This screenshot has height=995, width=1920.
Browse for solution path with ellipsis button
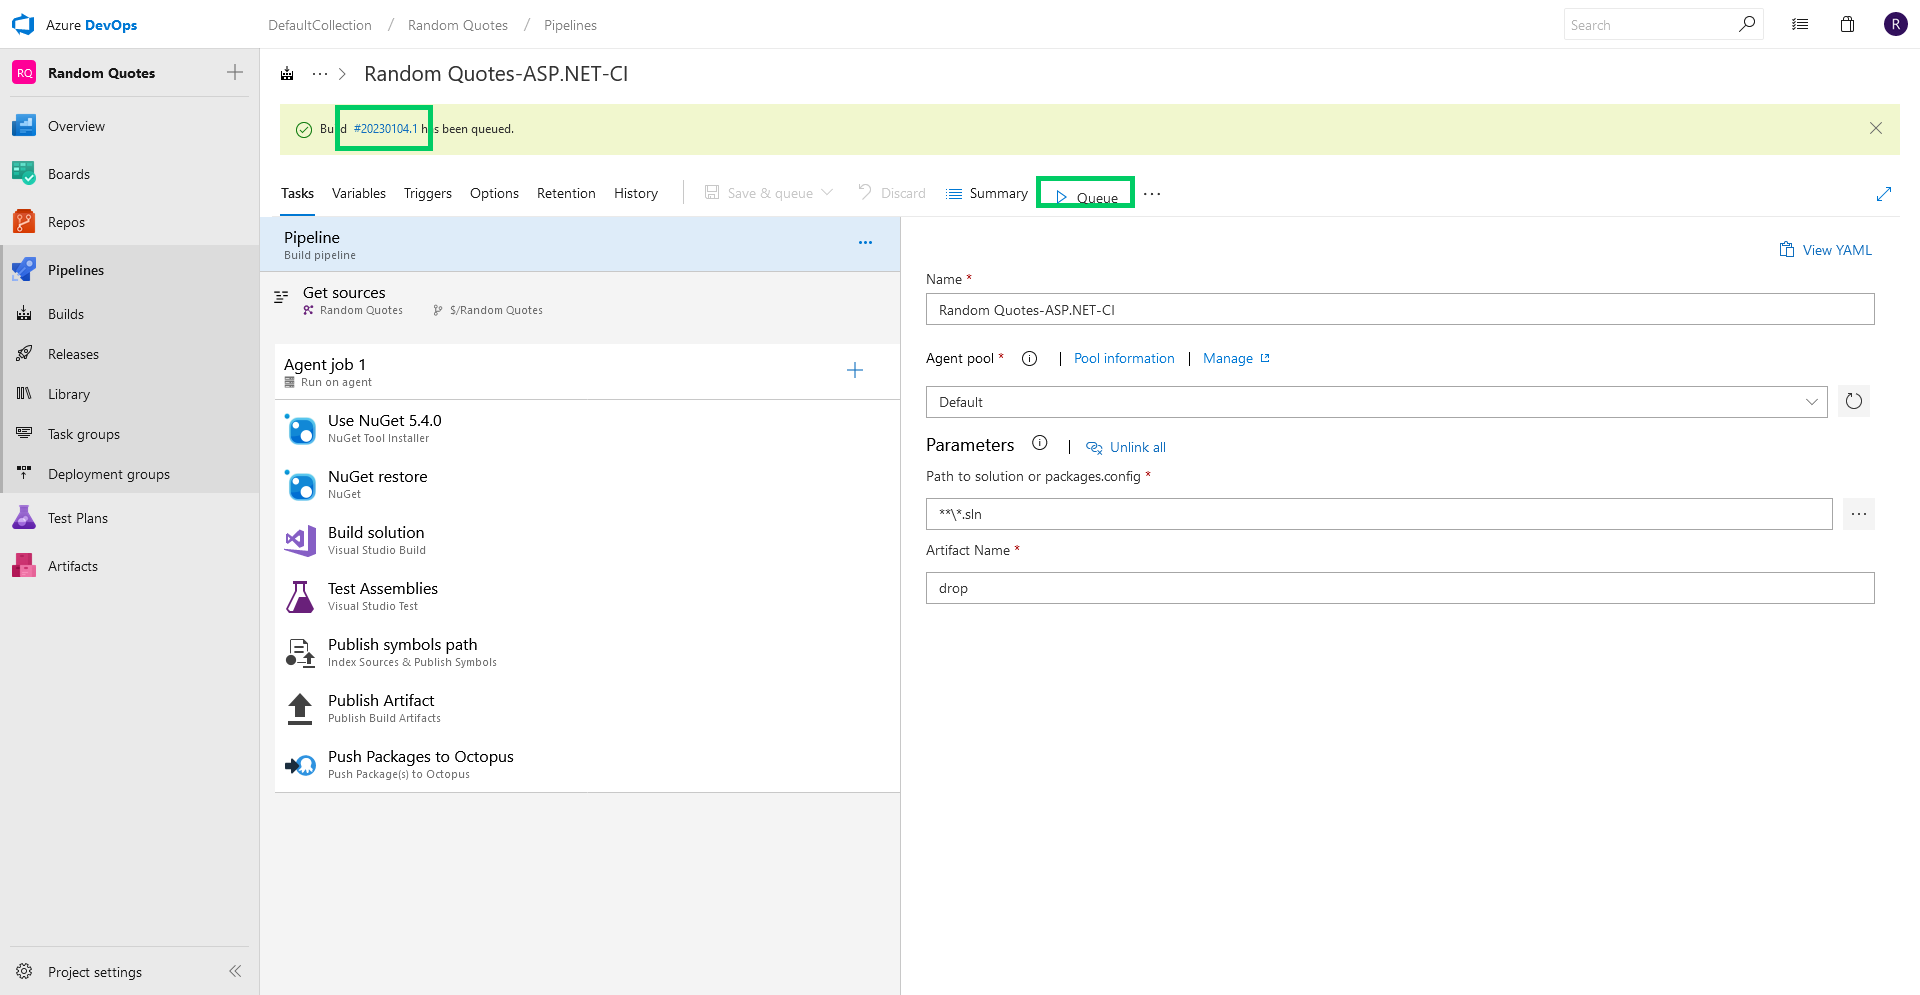coord(1859,514)
